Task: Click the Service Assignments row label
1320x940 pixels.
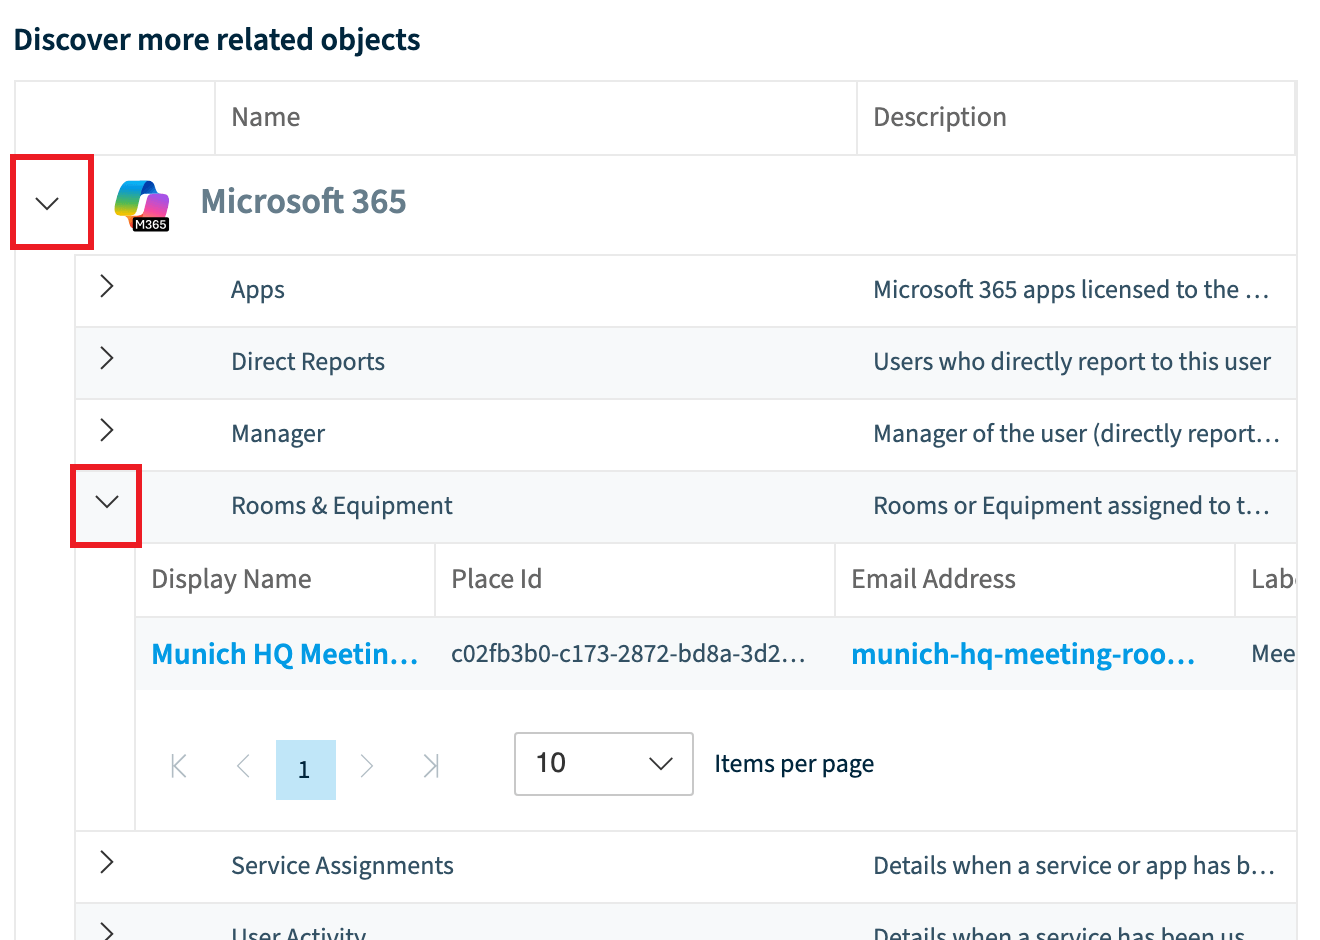Action: point(342,865)
